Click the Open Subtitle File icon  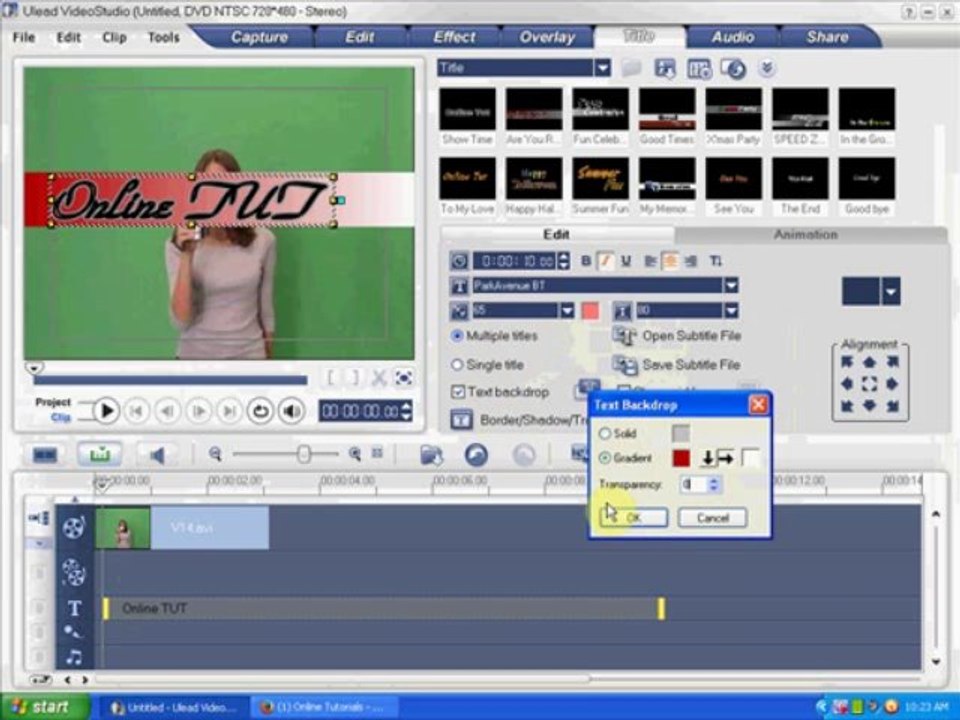pyautogui.click(x=624, y=336)
